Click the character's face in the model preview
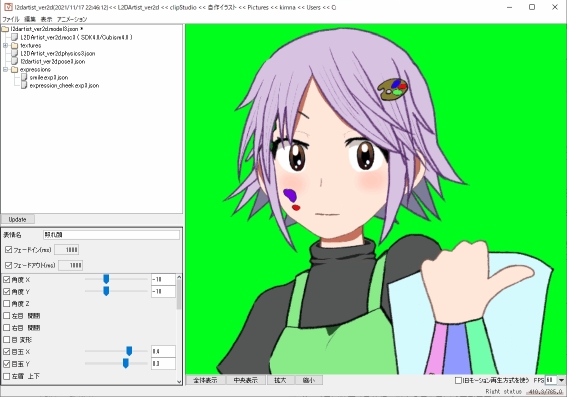Viewport: 567px width, 397px height. point(329,181)
